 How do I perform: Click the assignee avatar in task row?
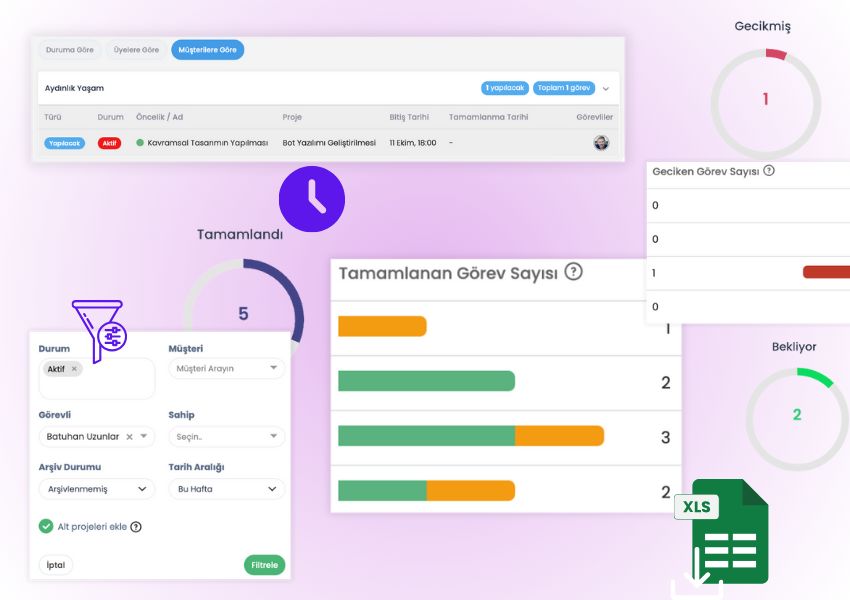[x=601, y=143]
